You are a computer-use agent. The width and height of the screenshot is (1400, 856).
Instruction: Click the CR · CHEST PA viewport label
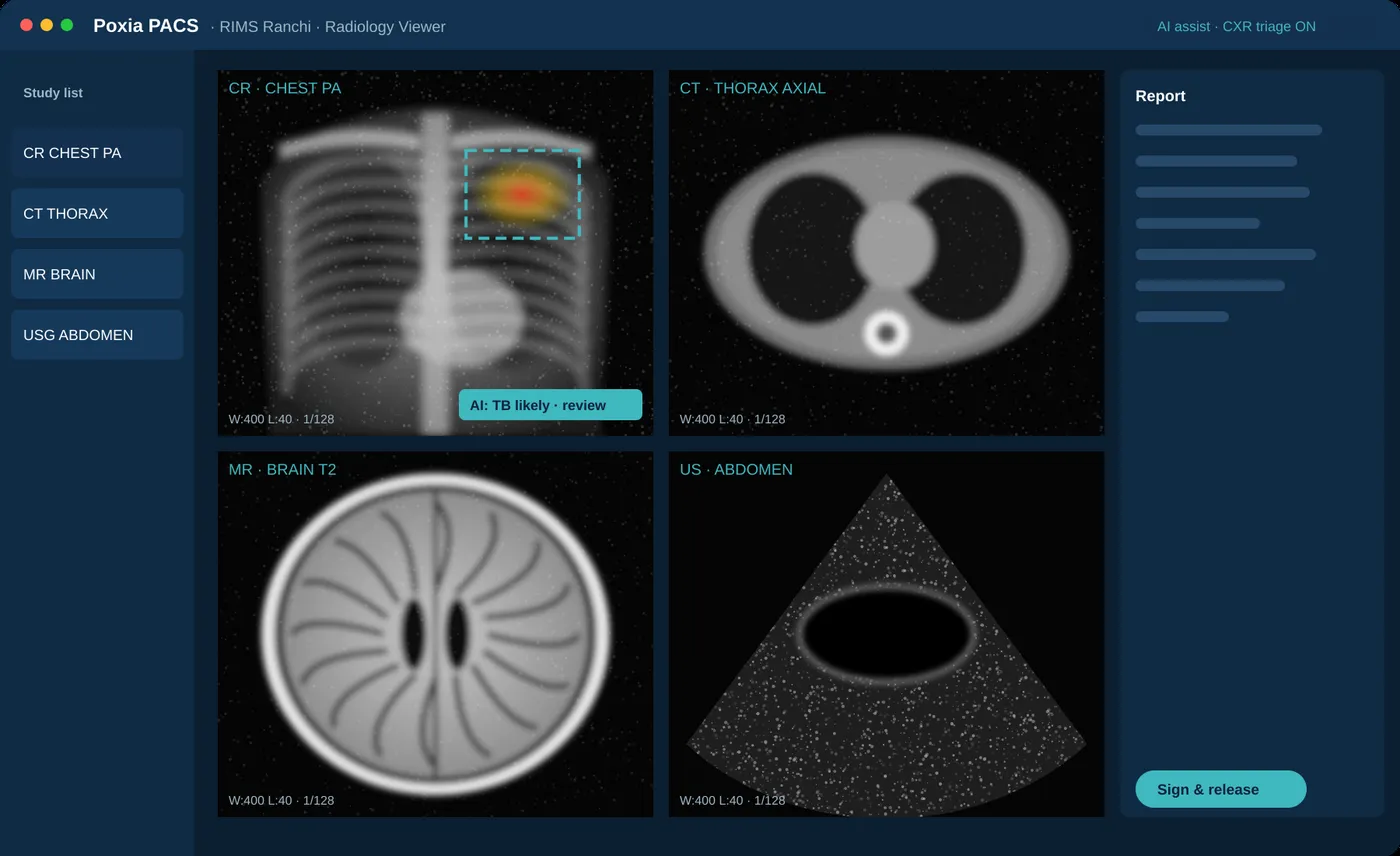pyautogui.click(x=285, y=88)
